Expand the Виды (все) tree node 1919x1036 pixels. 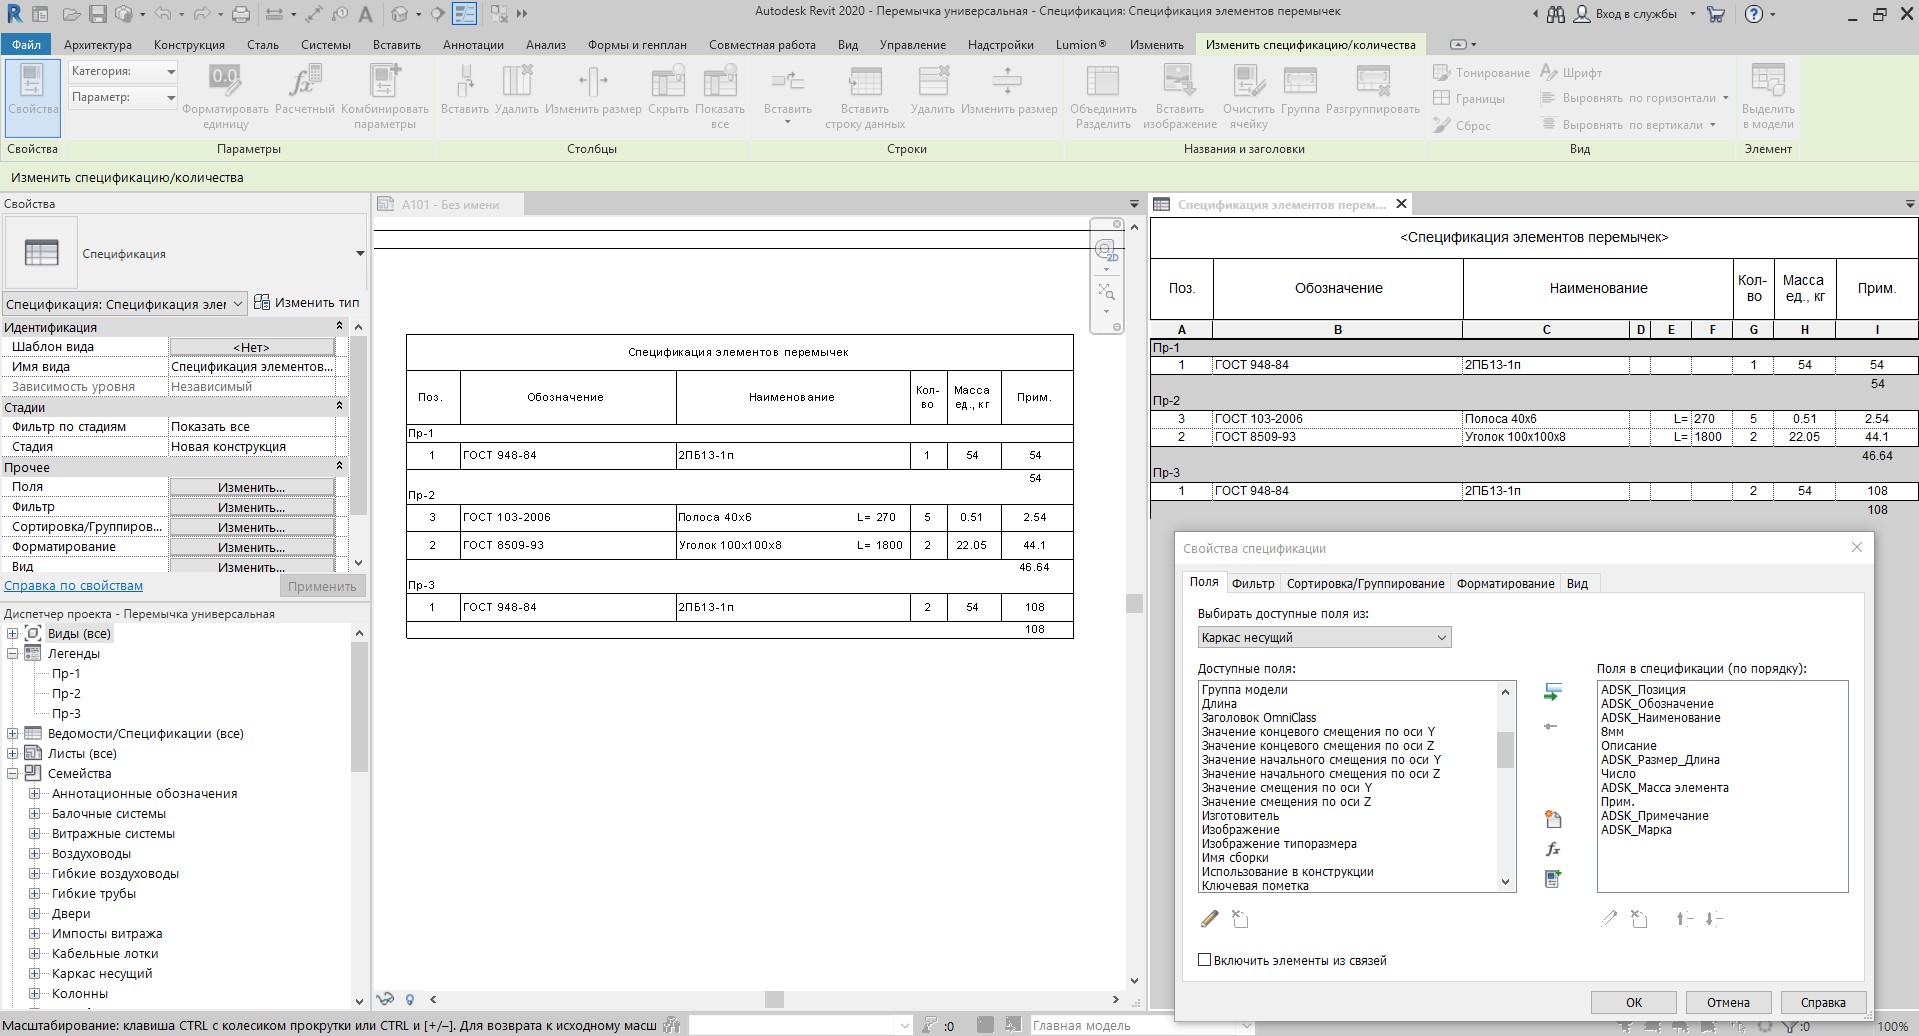13,634
